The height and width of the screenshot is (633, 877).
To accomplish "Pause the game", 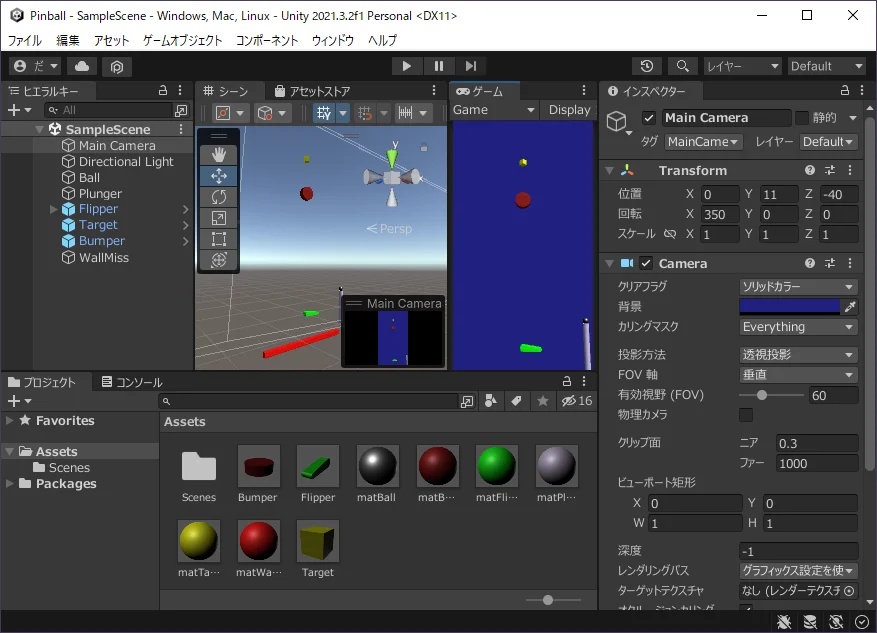I will (438, 67).
